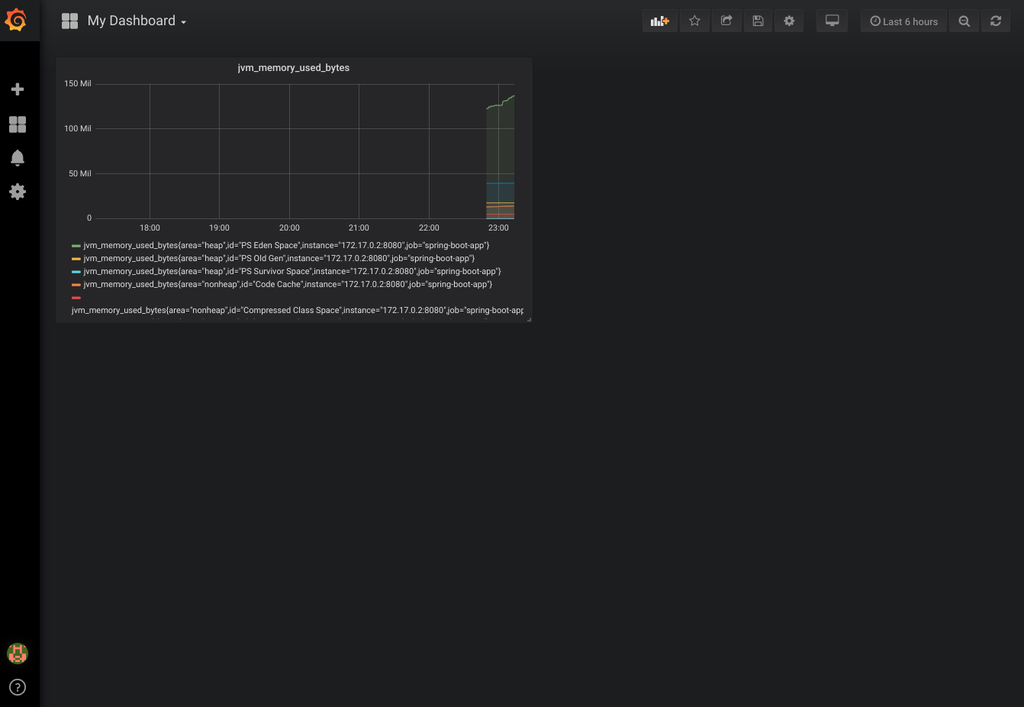Screen dimensions: 1024x707
Task: Toggle the PS Eden Space legend series
Action: (286, 245)
